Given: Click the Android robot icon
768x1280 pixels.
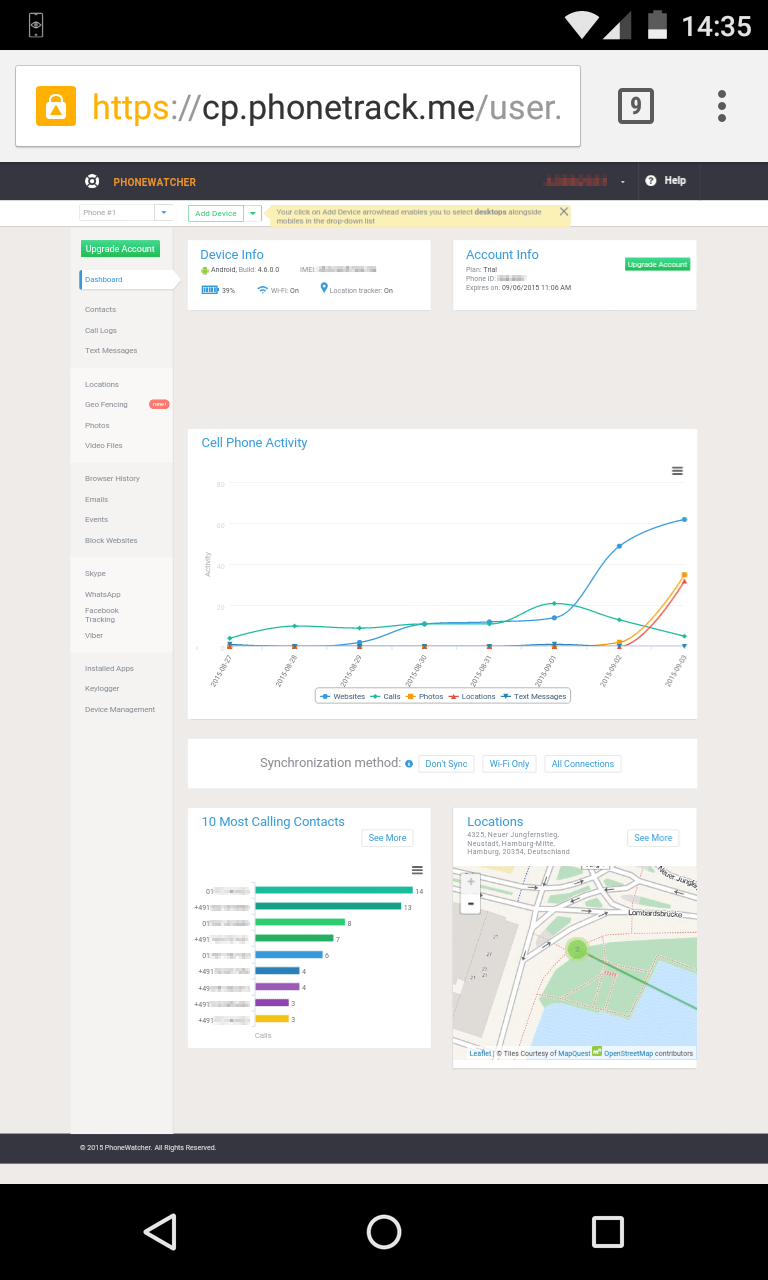Looking at the screenshot, I should point(205,270).
